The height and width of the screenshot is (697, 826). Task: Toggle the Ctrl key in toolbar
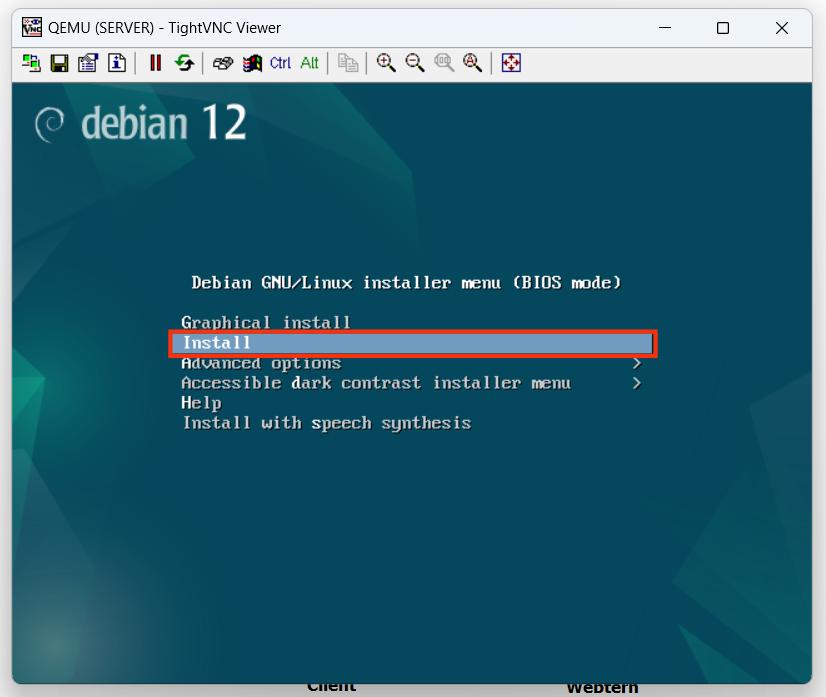[x=281, y=63]
